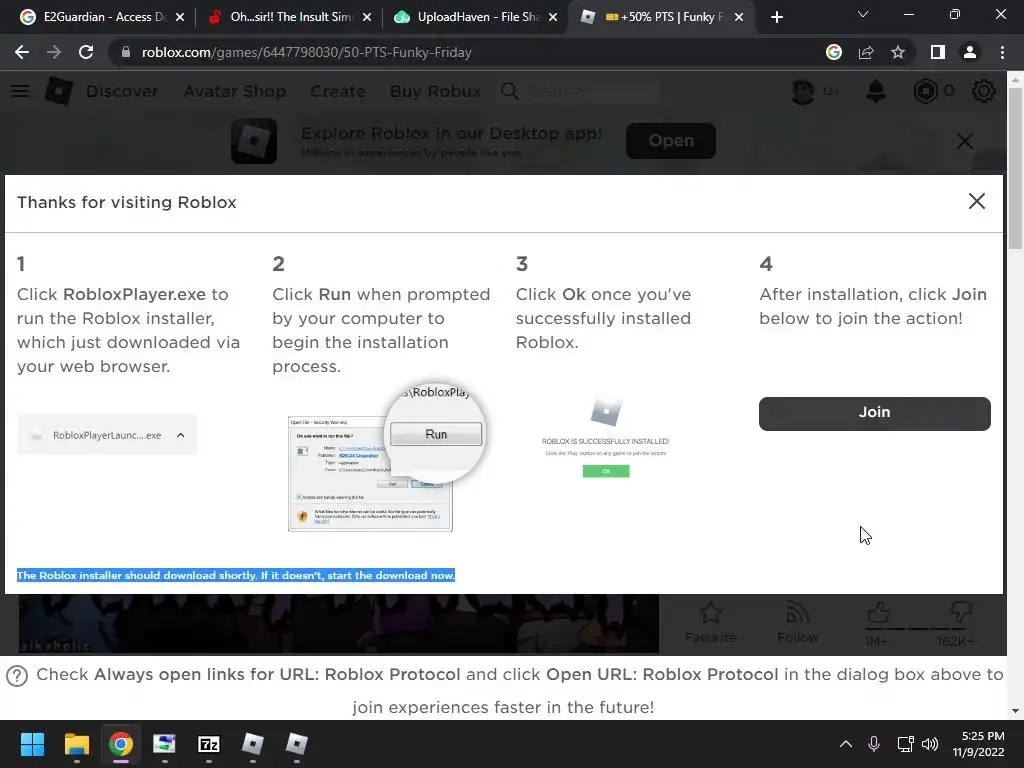This screenshot has width=1024, height=768.
Task: Expand the RobloxPlayerLauncher.exe download chevron
Action: pyautogui.click(x=181, y=435)
